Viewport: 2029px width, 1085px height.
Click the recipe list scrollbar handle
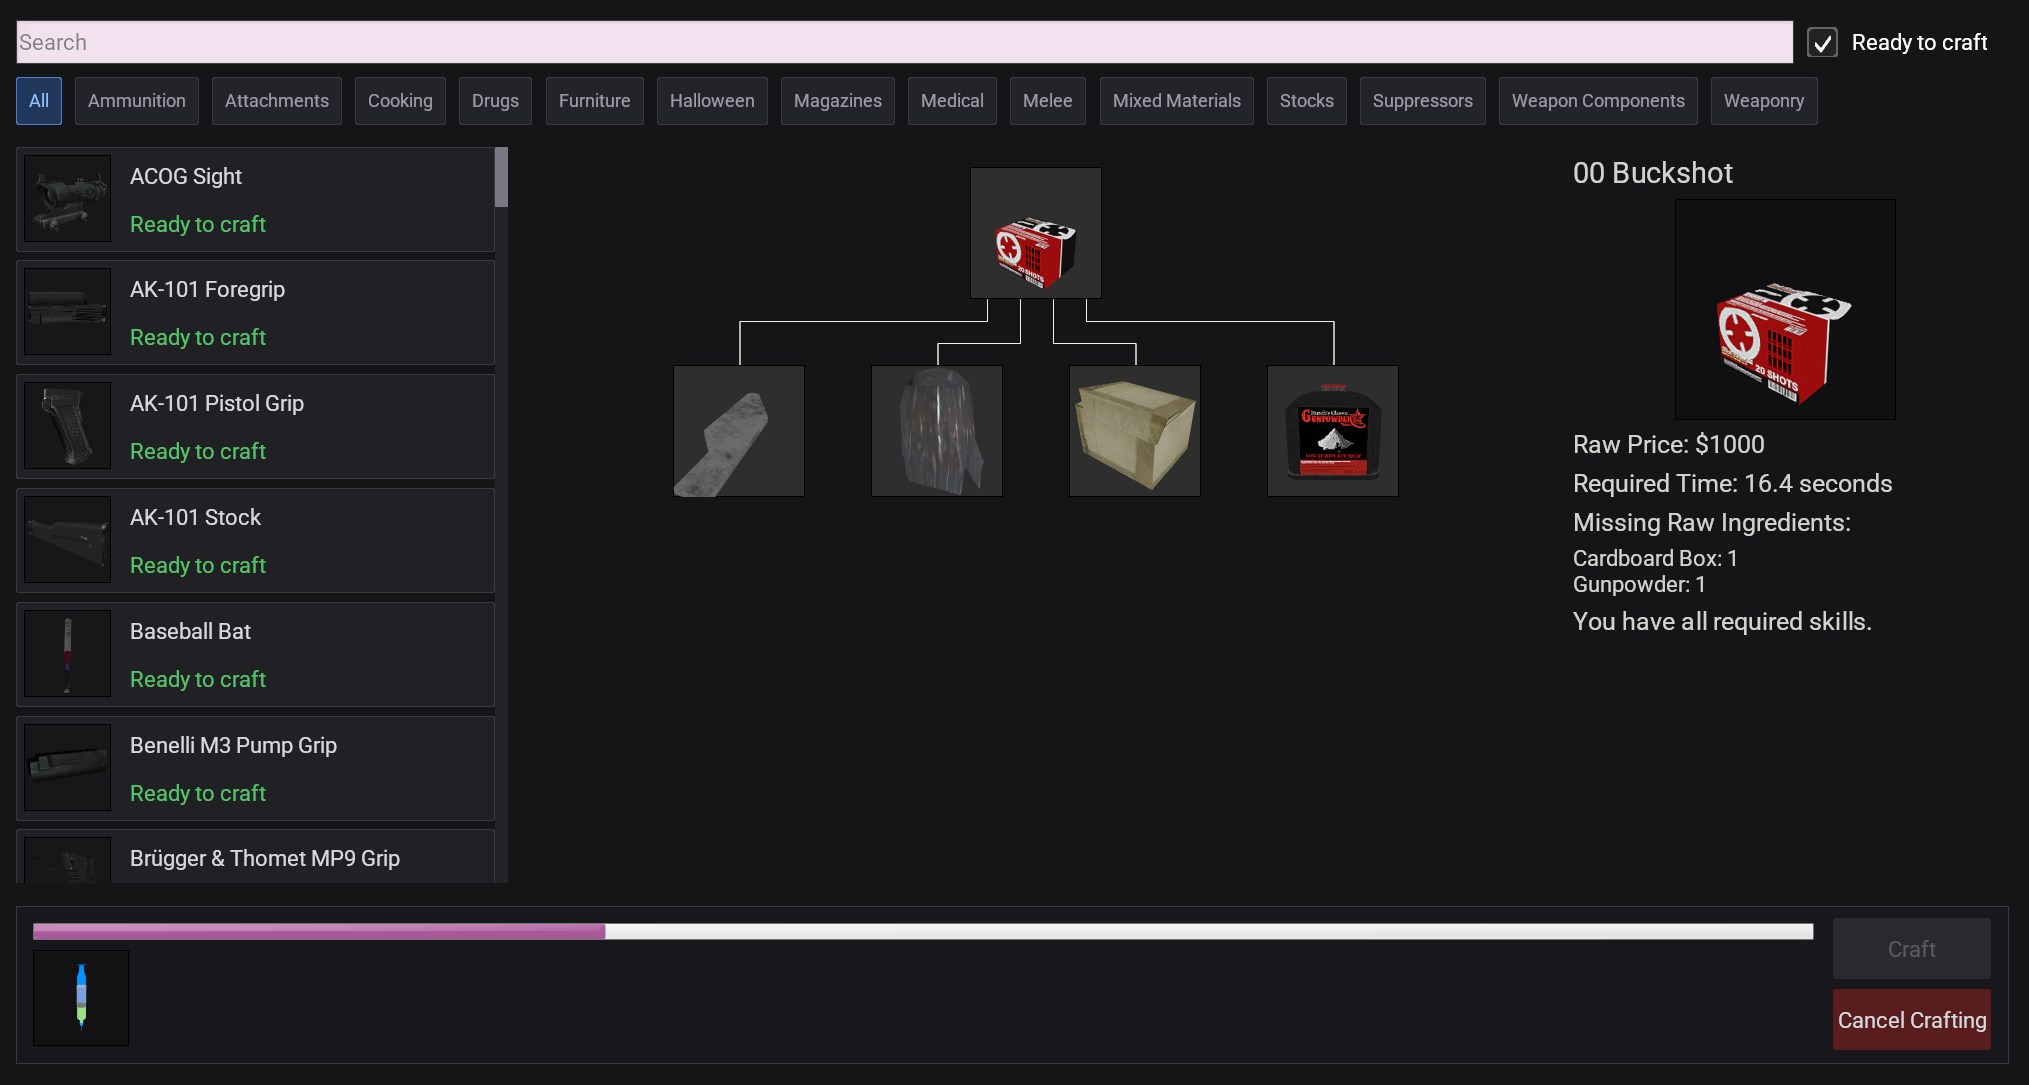pos(501,177)
